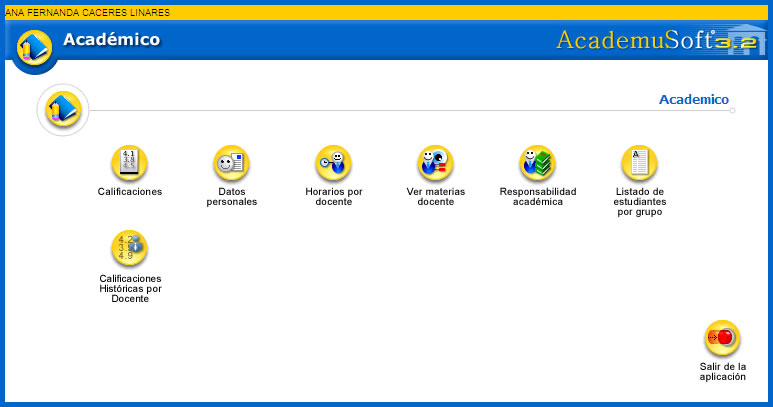773x407 pixels.
Task: Click the blue Academico section title
Action: click(694, 100)
